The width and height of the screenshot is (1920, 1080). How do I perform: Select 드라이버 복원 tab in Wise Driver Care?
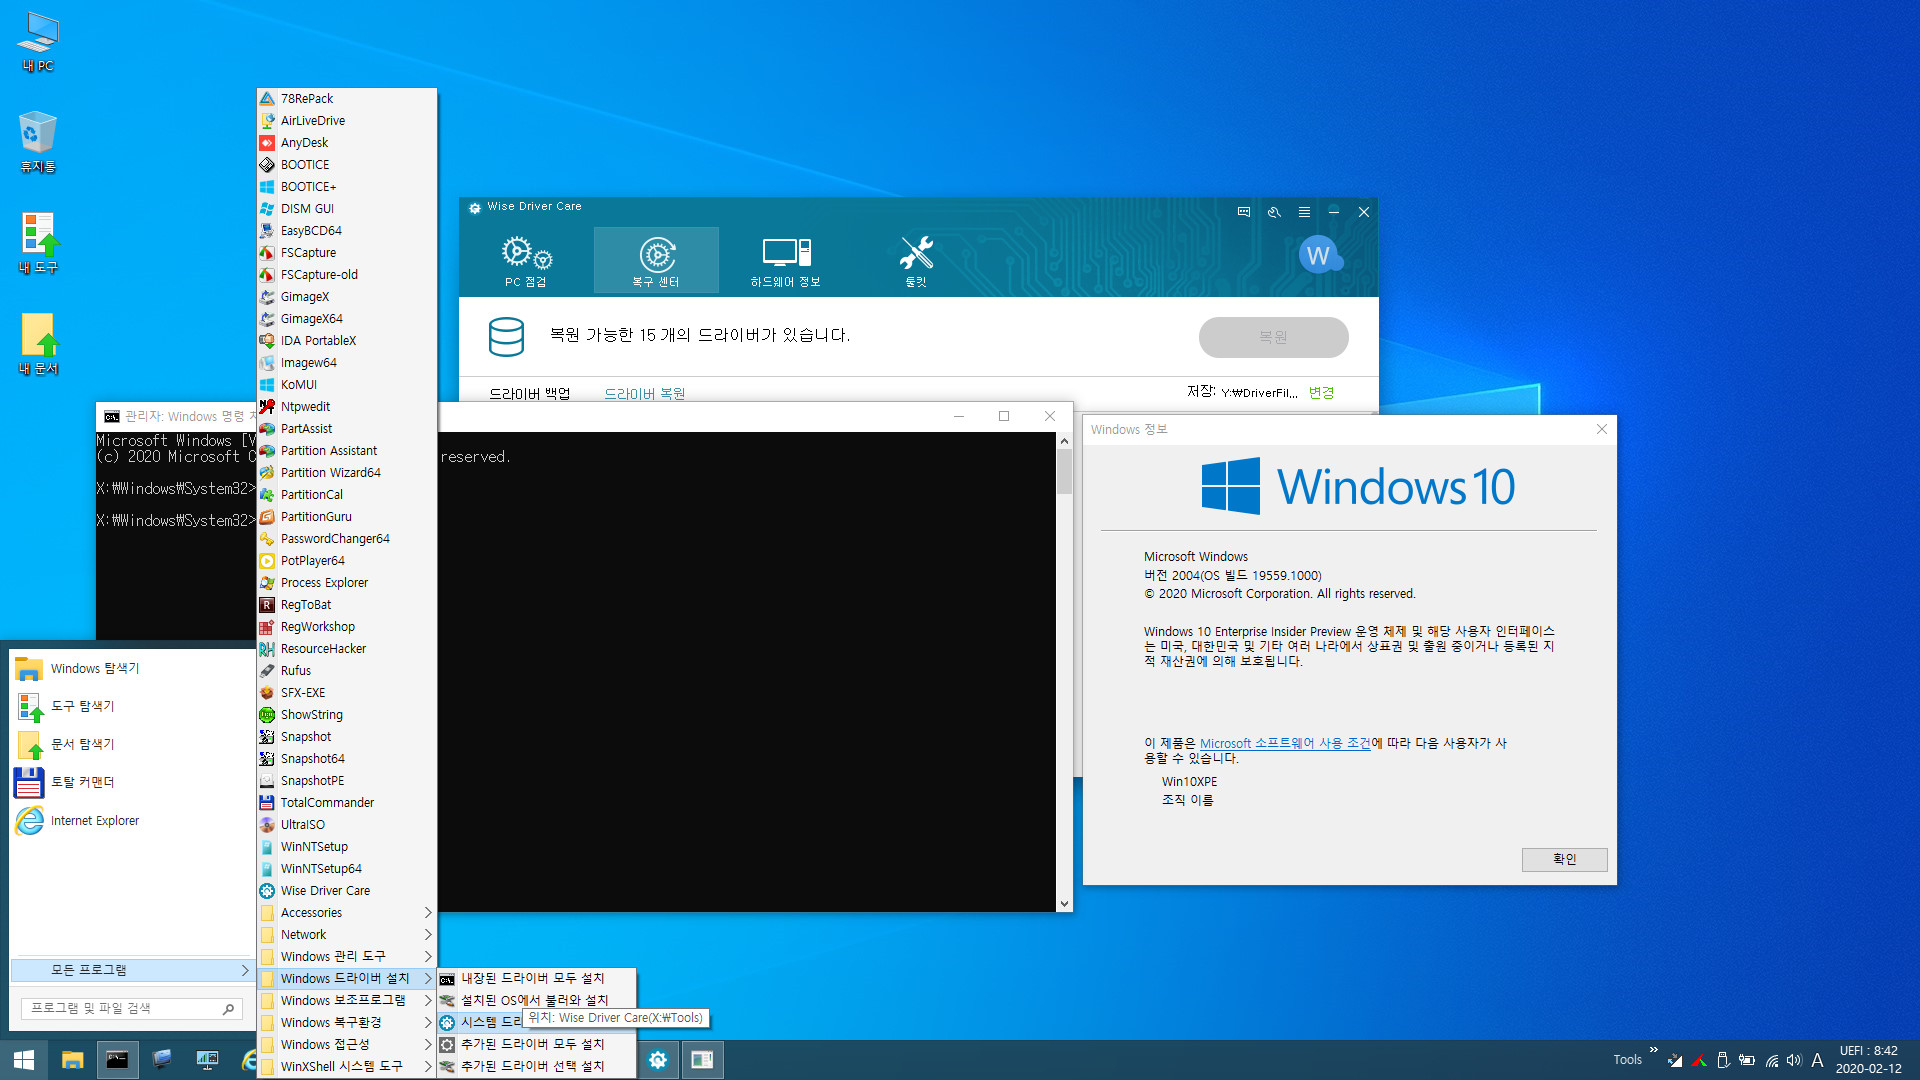(645, 393)
